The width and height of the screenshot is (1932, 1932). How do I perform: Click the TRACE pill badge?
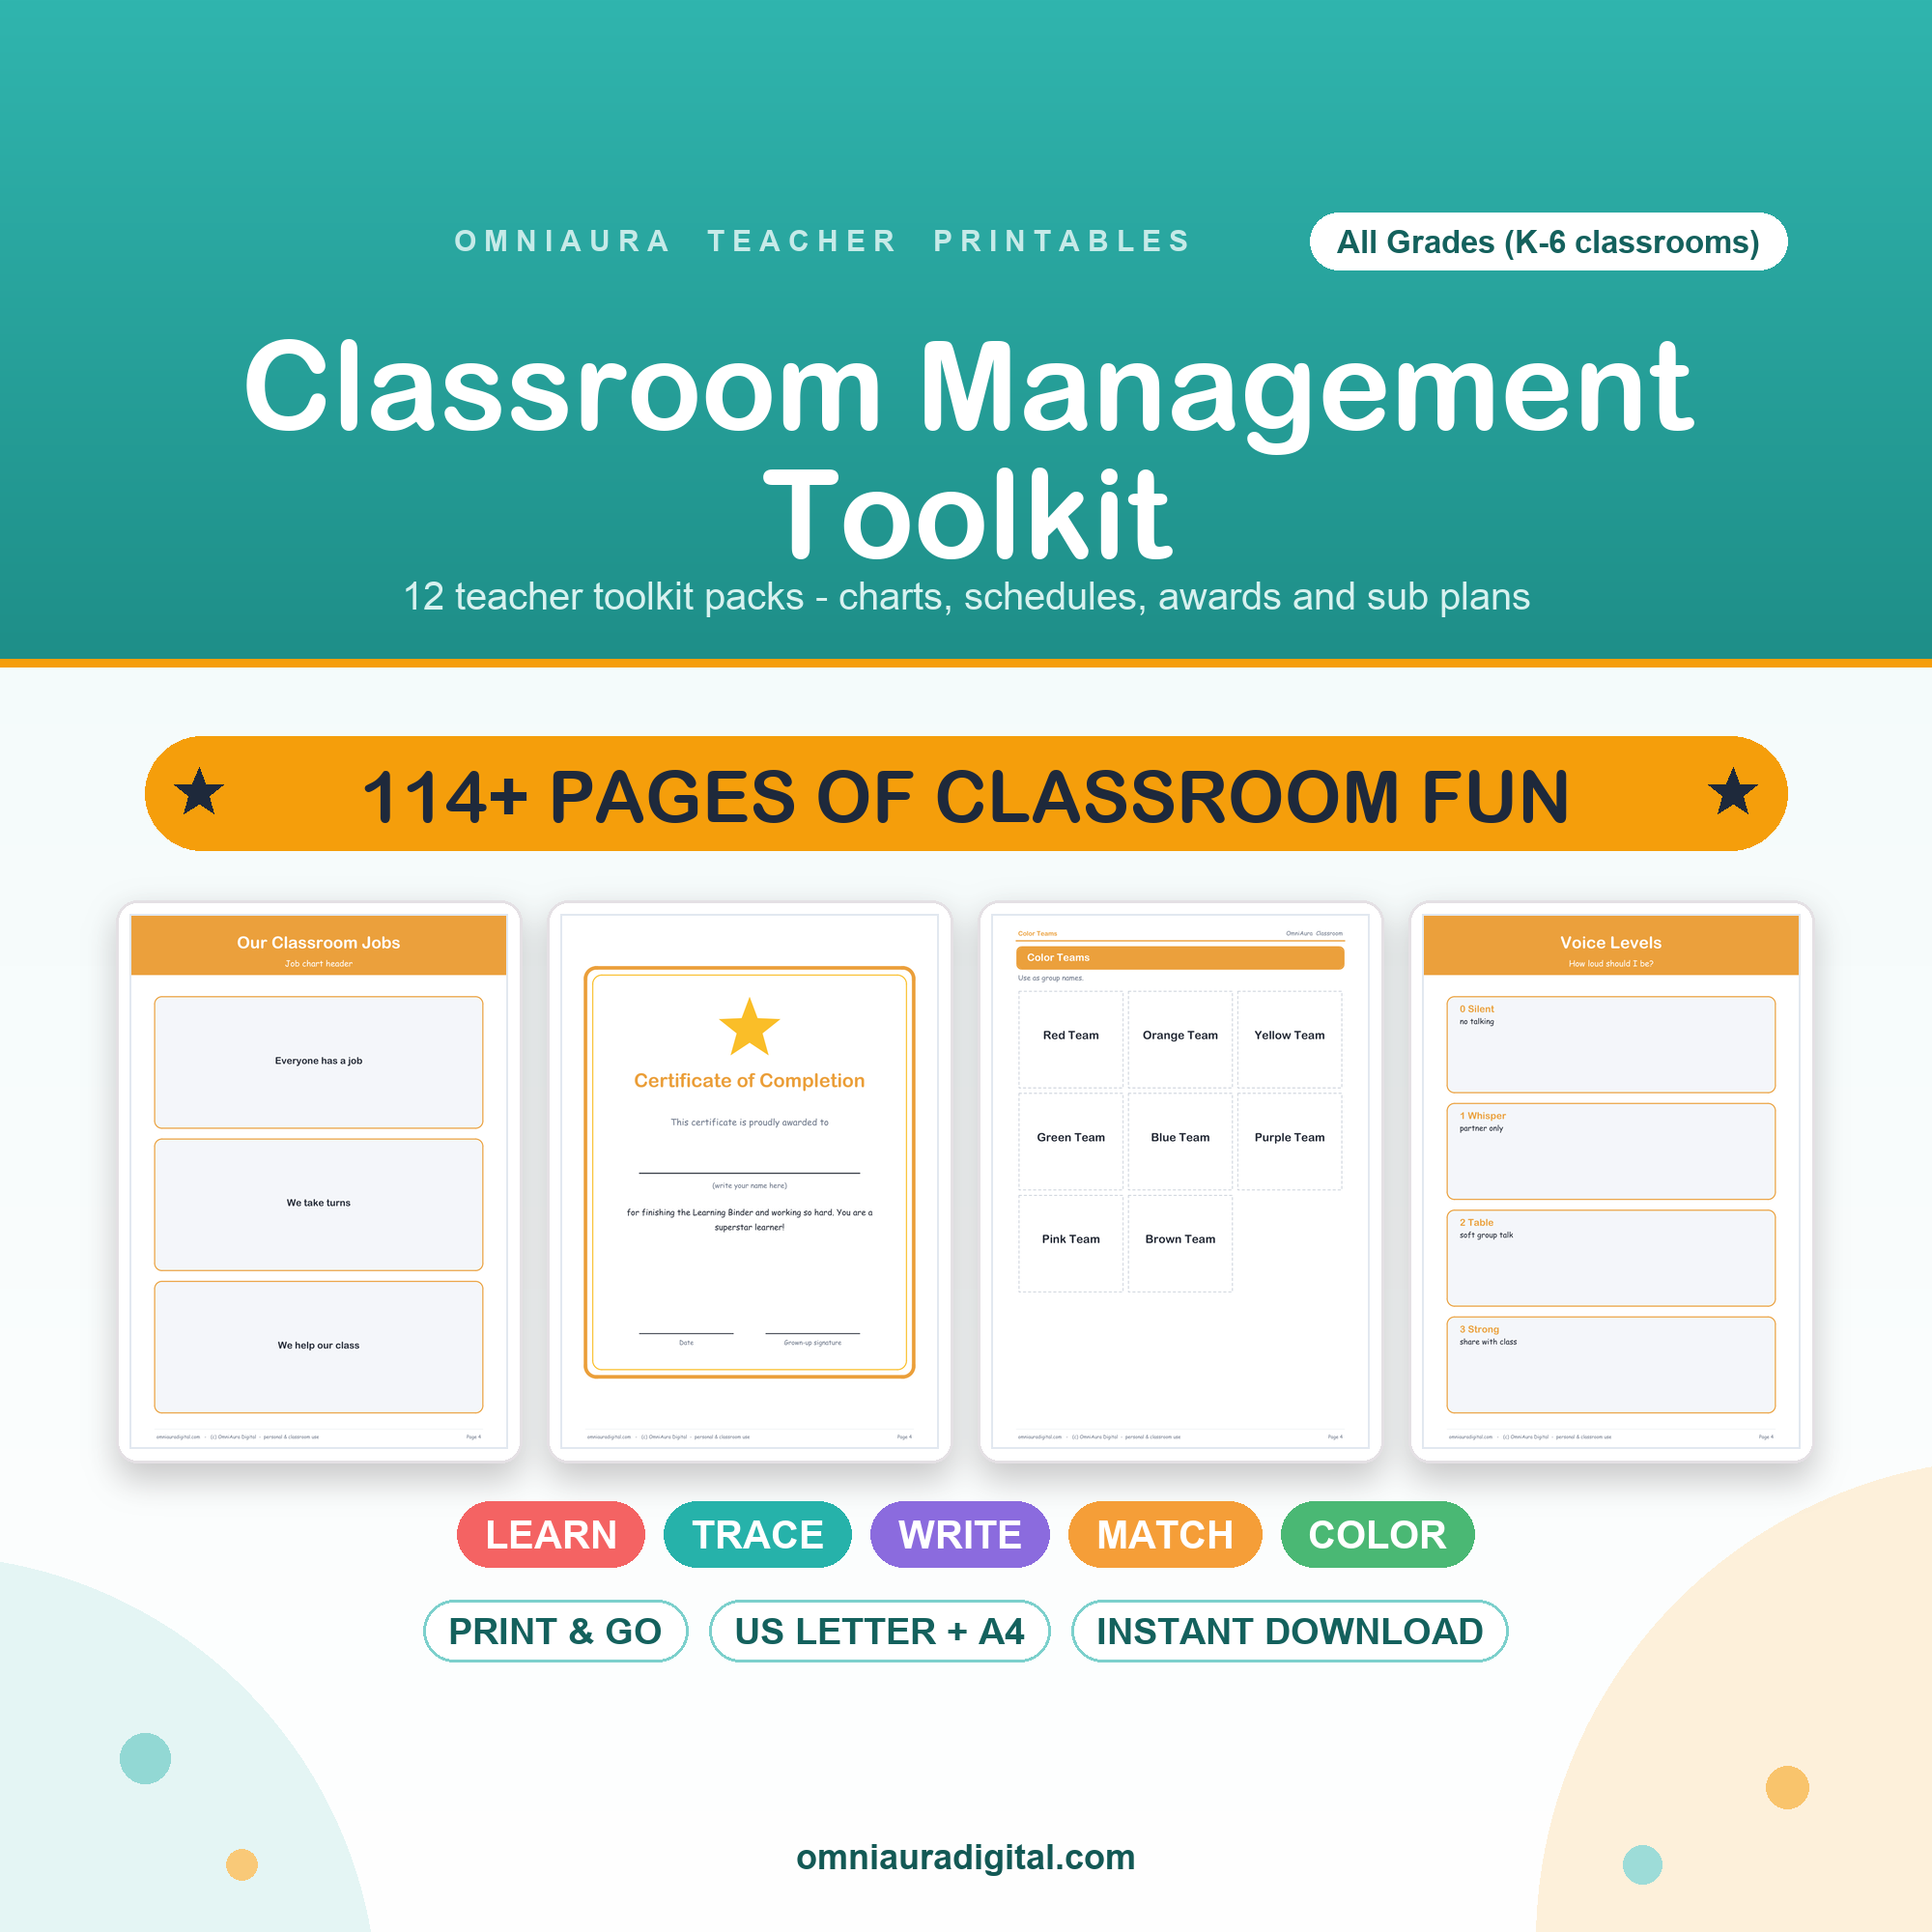[757, 1534]
